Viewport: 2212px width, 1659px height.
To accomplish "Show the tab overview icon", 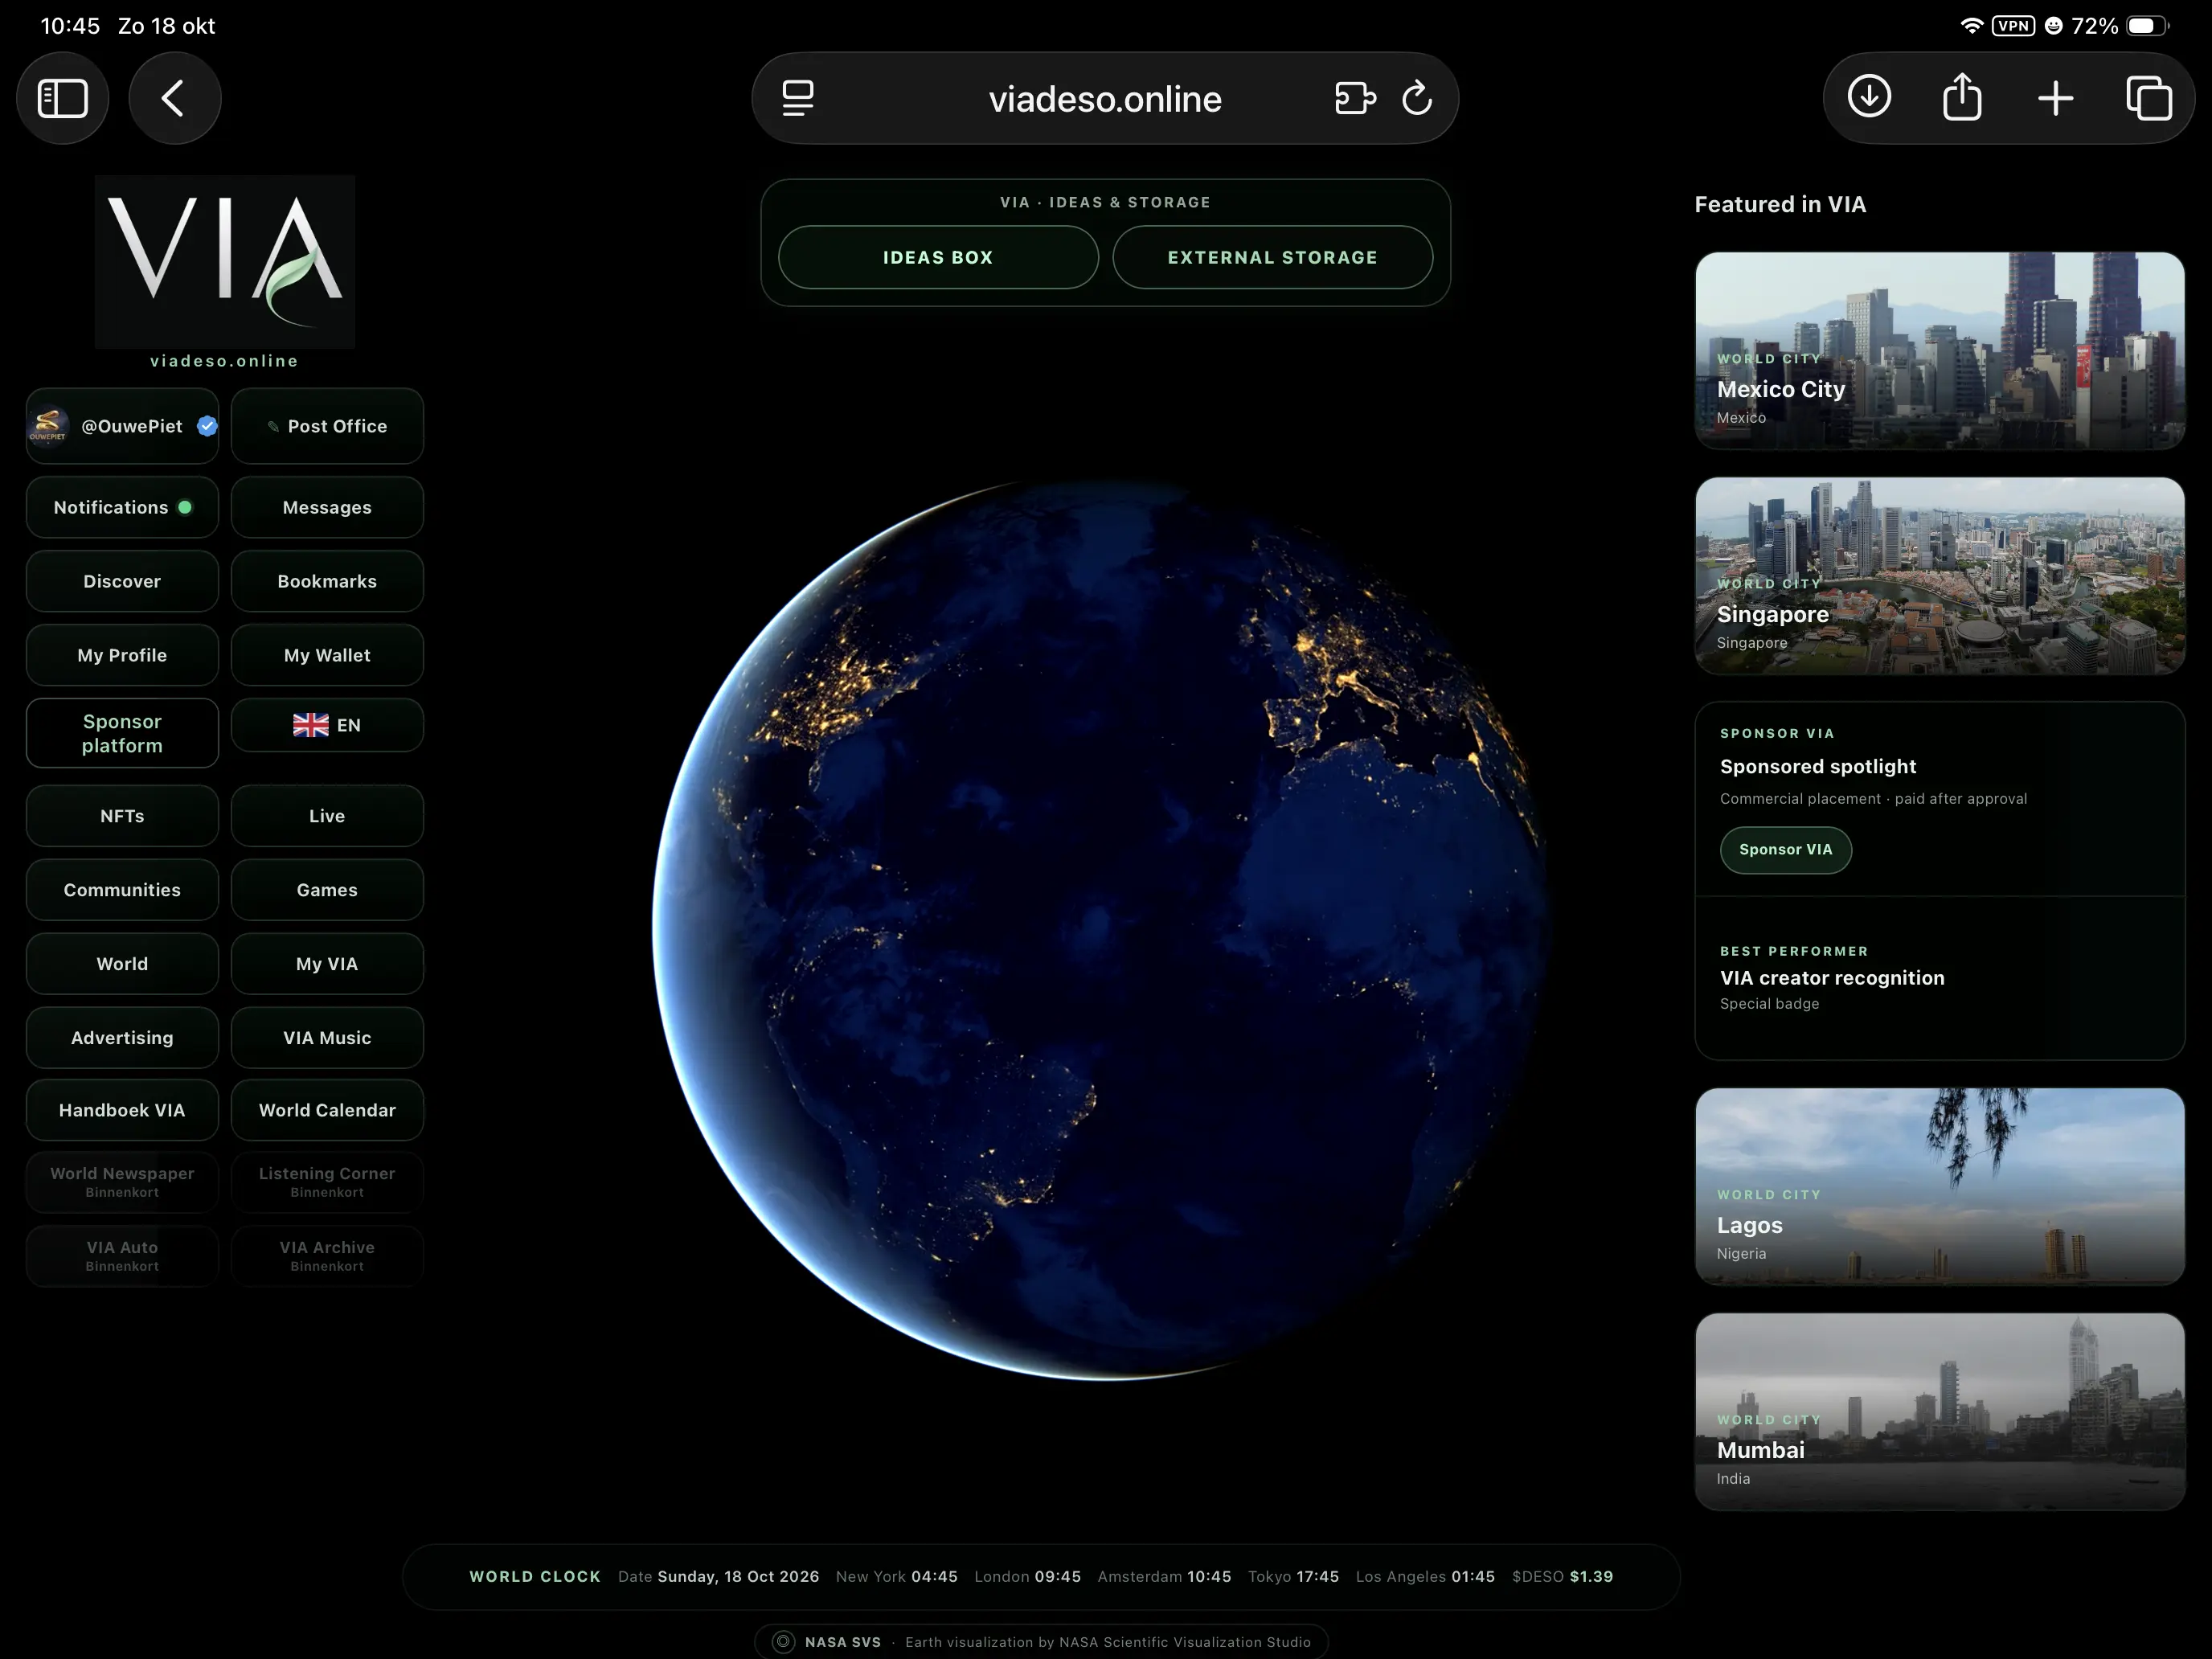I will point(2148,98).
